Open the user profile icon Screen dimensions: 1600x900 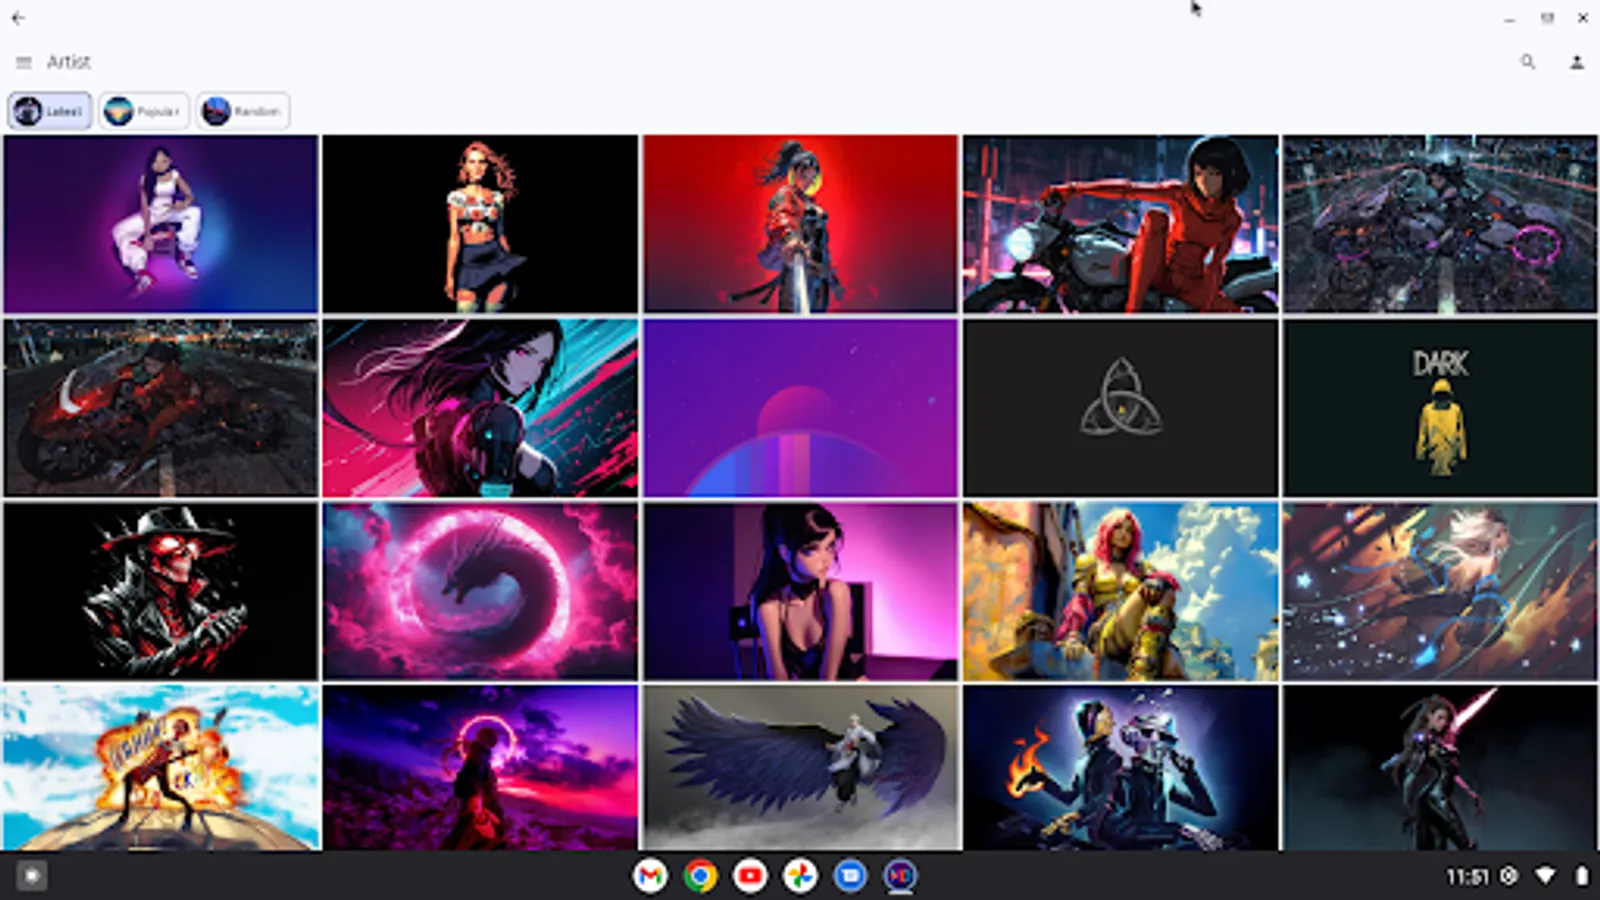[1577, 62]
